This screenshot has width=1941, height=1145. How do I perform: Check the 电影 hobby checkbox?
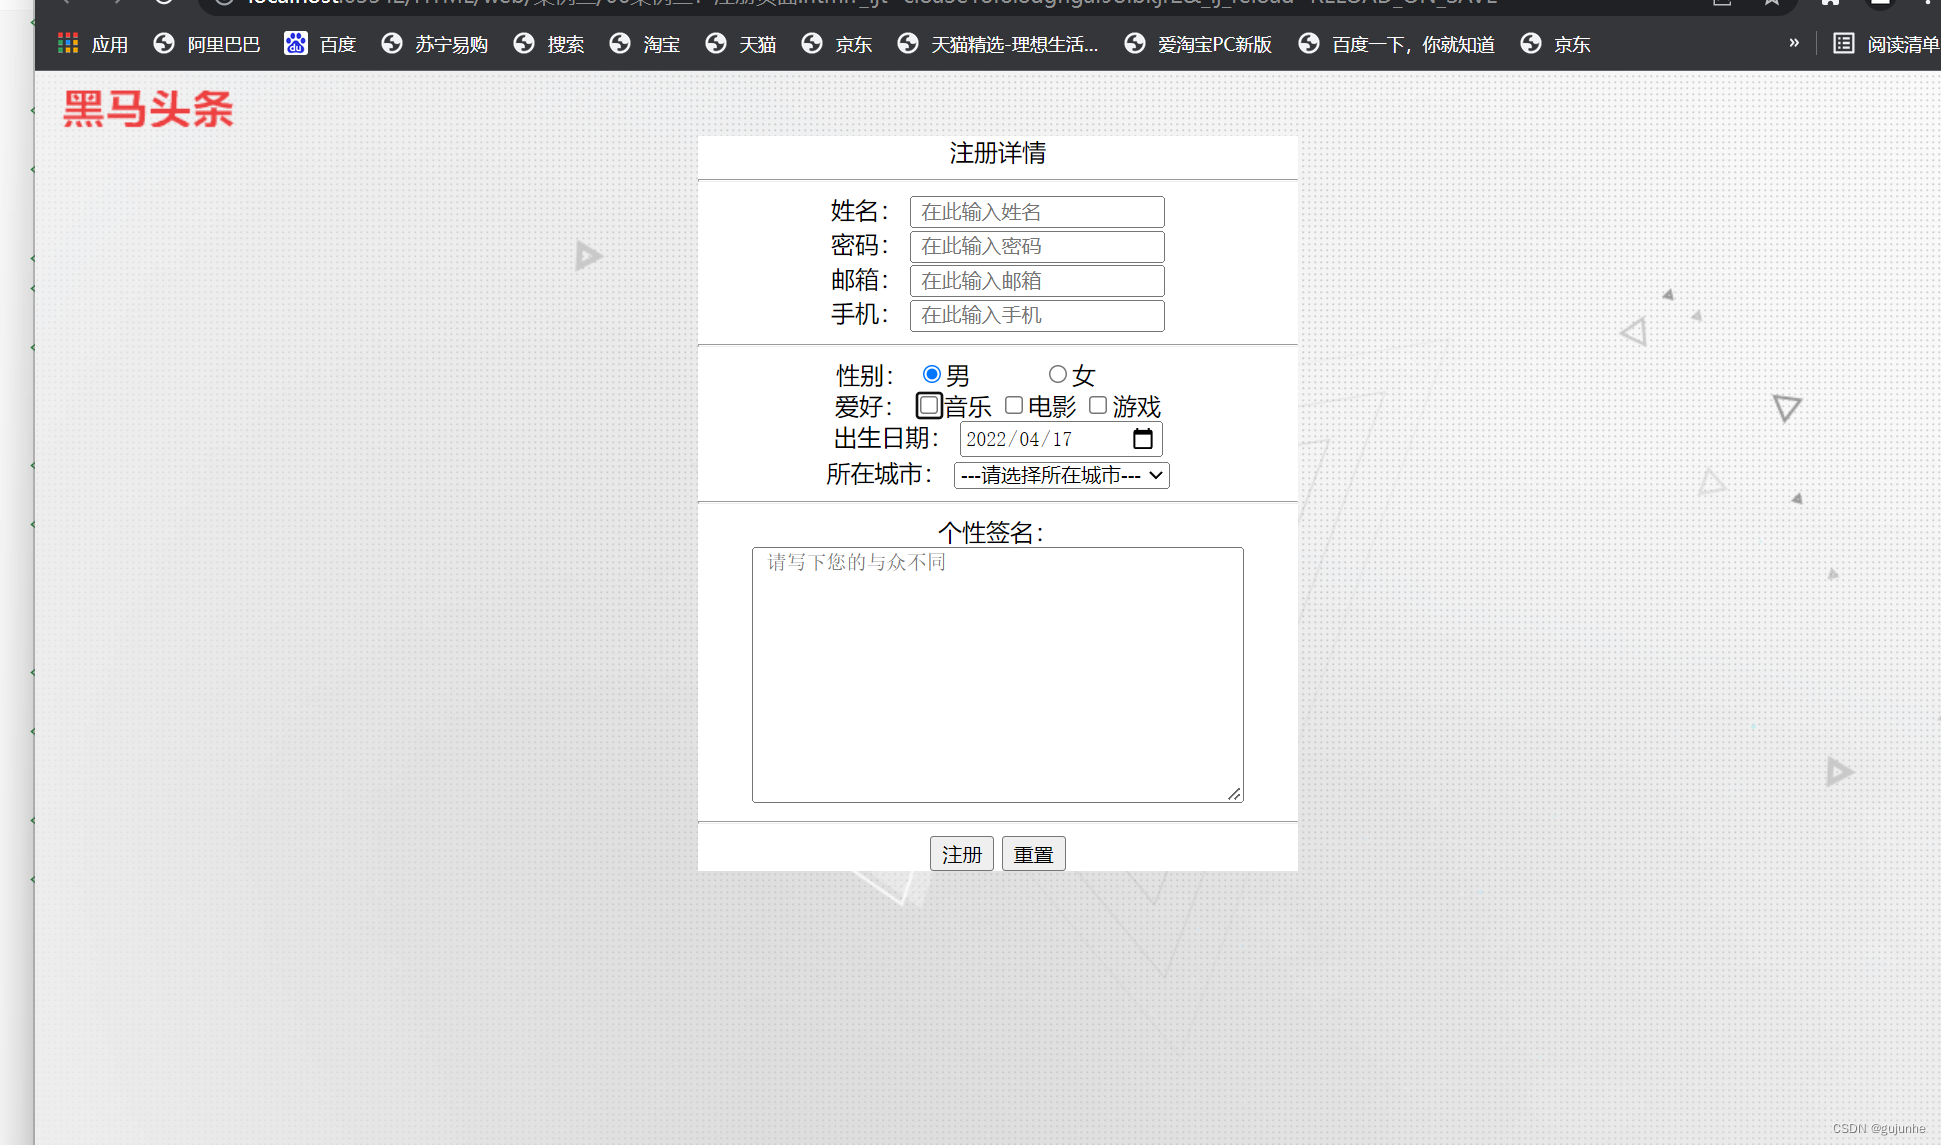[x=1014, y=405]
